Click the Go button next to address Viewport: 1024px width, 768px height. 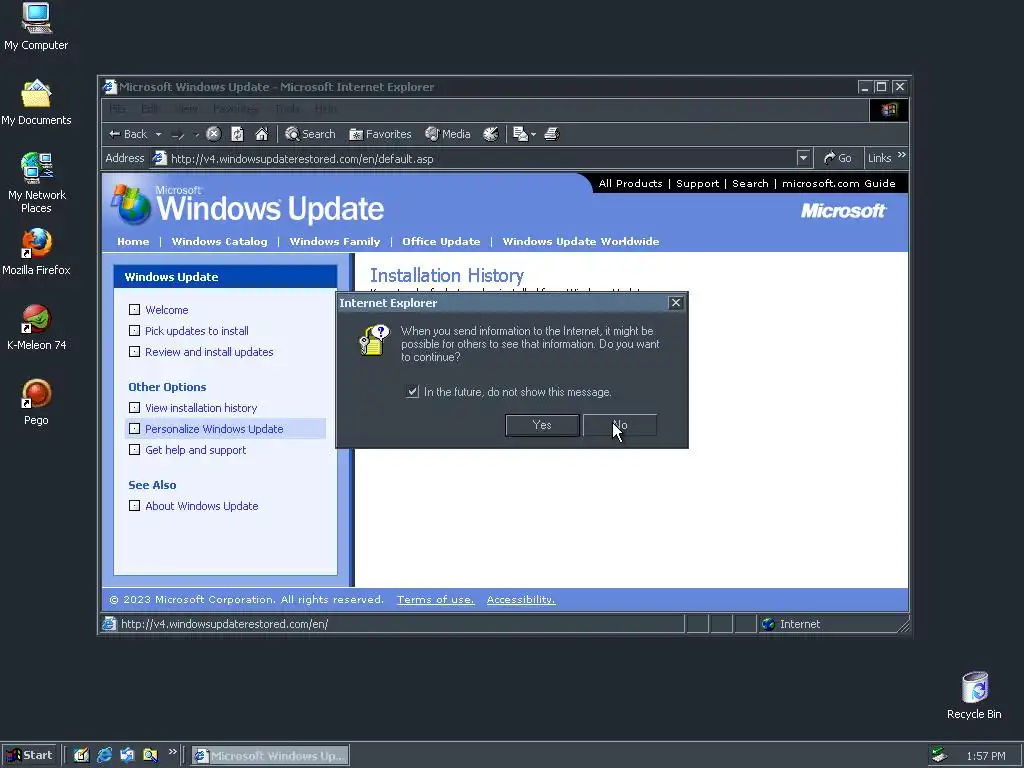click(x=837, y=158)
